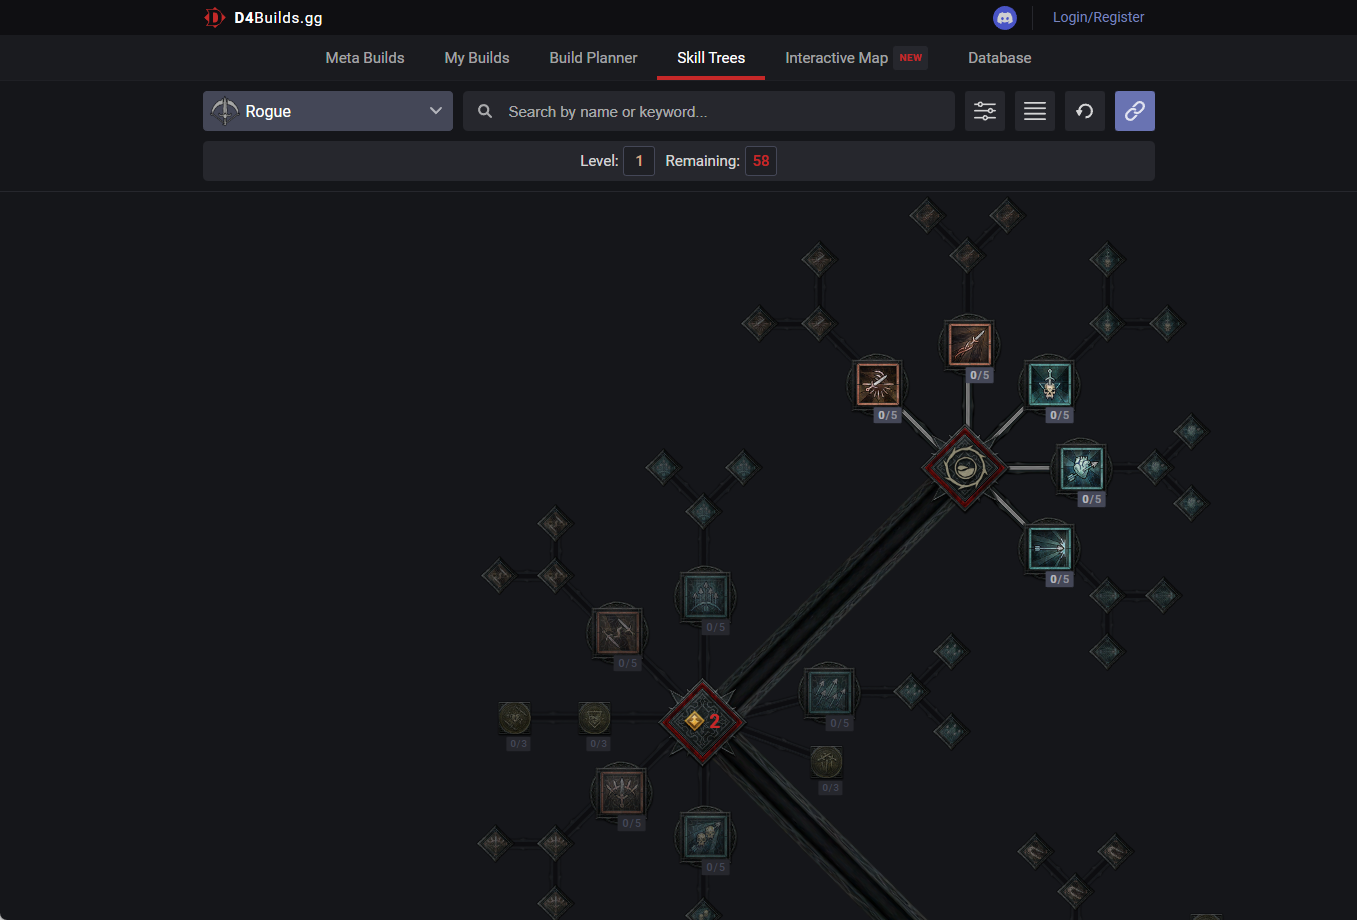Screen dimensions: 1357x920
Task: Click the first upgrade node off Twisting Blades
Action: [x=554, y=575]
